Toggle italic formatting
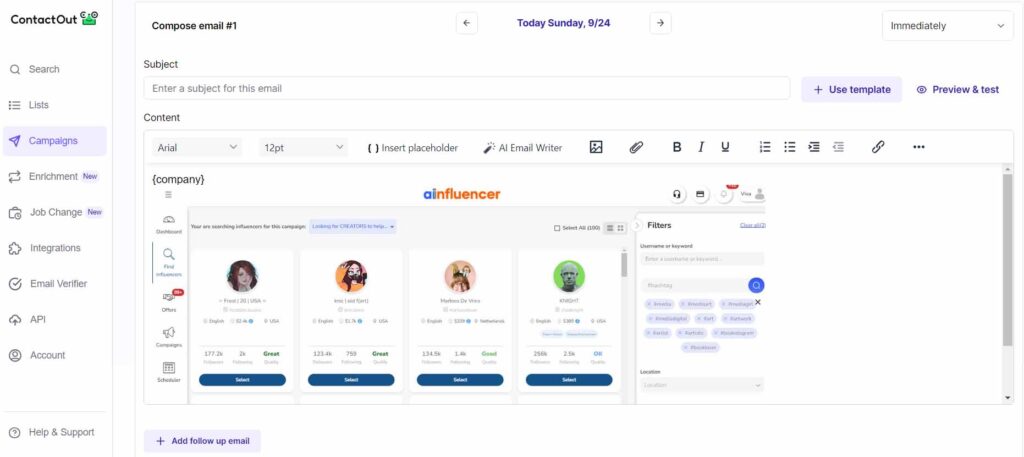The width and height of the screenshot is (1024, 457). [701, 148]
